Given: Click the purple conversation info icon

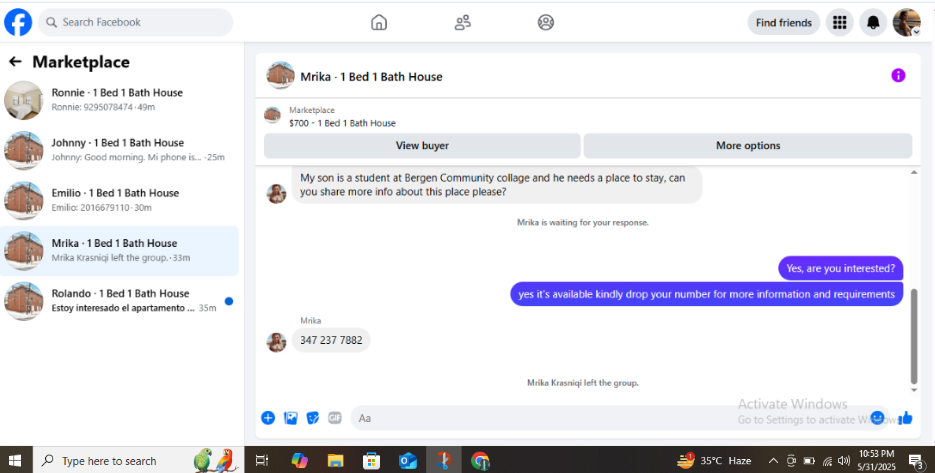Looking at the screenshot, I should tap(898, 75).
